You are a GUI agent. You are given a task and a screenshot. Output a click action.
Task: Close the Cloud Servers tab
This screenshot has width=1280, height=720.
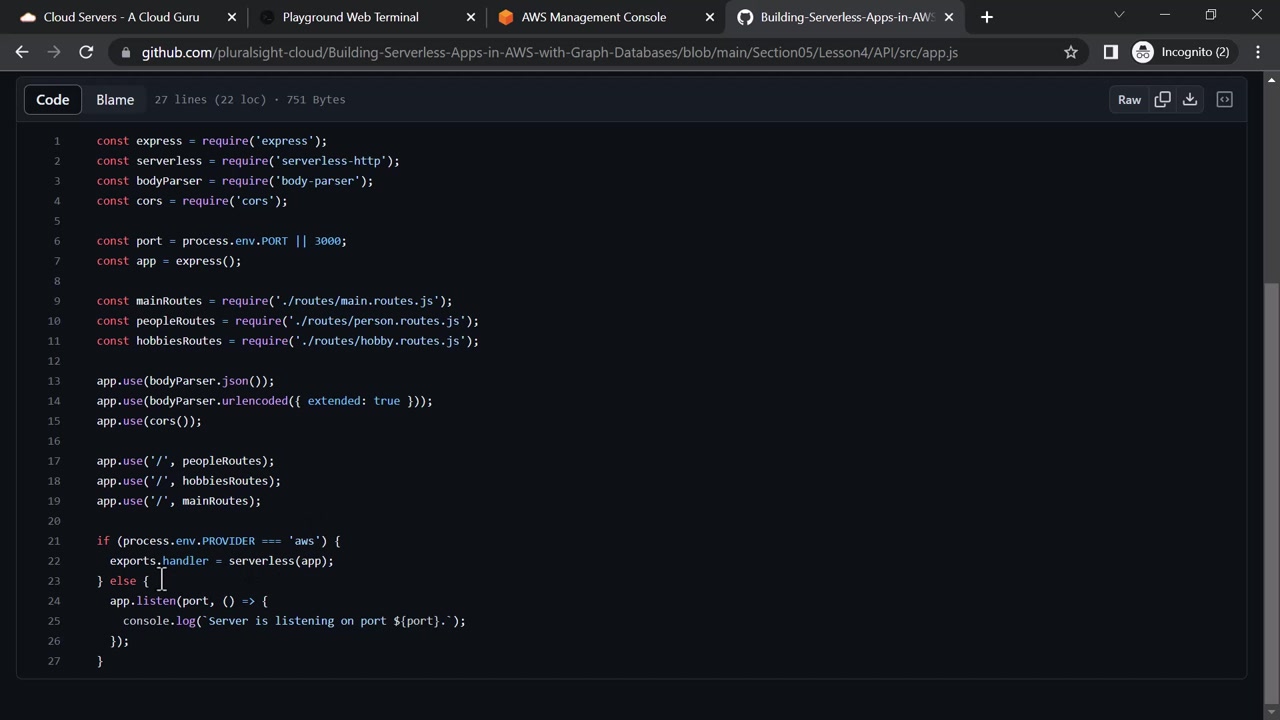(232, 17)
